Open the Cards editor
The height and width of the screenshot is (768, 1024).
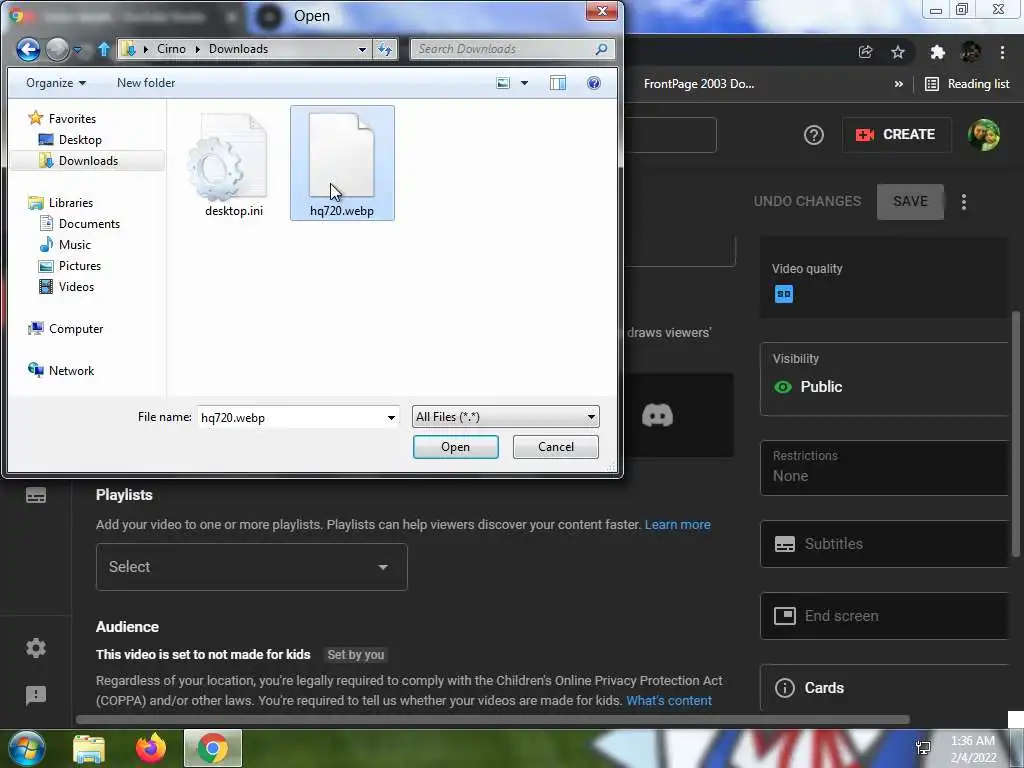884,688
